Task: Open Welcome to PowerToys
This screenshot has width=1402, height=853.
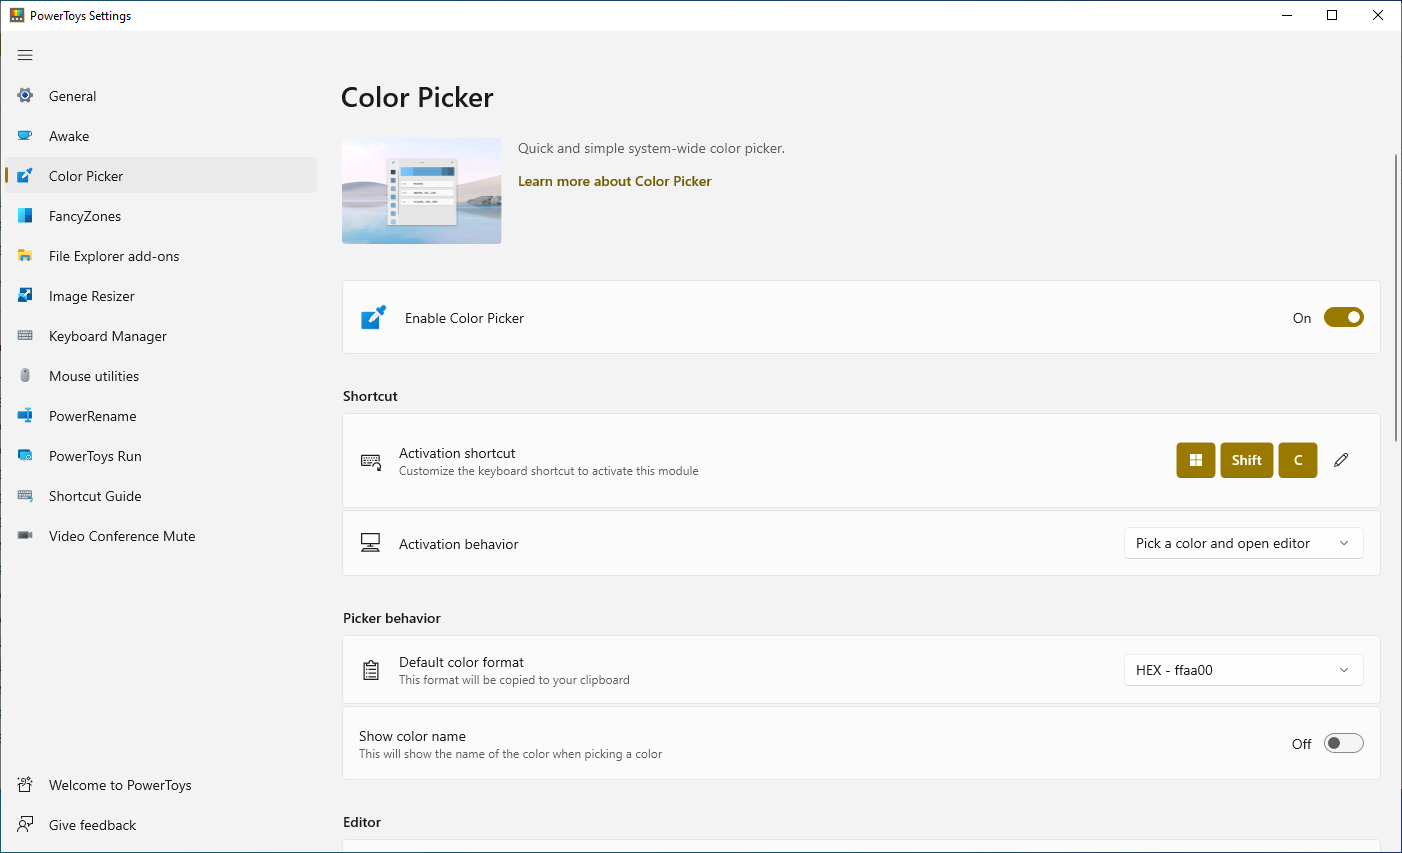Action: click(161, 785)
